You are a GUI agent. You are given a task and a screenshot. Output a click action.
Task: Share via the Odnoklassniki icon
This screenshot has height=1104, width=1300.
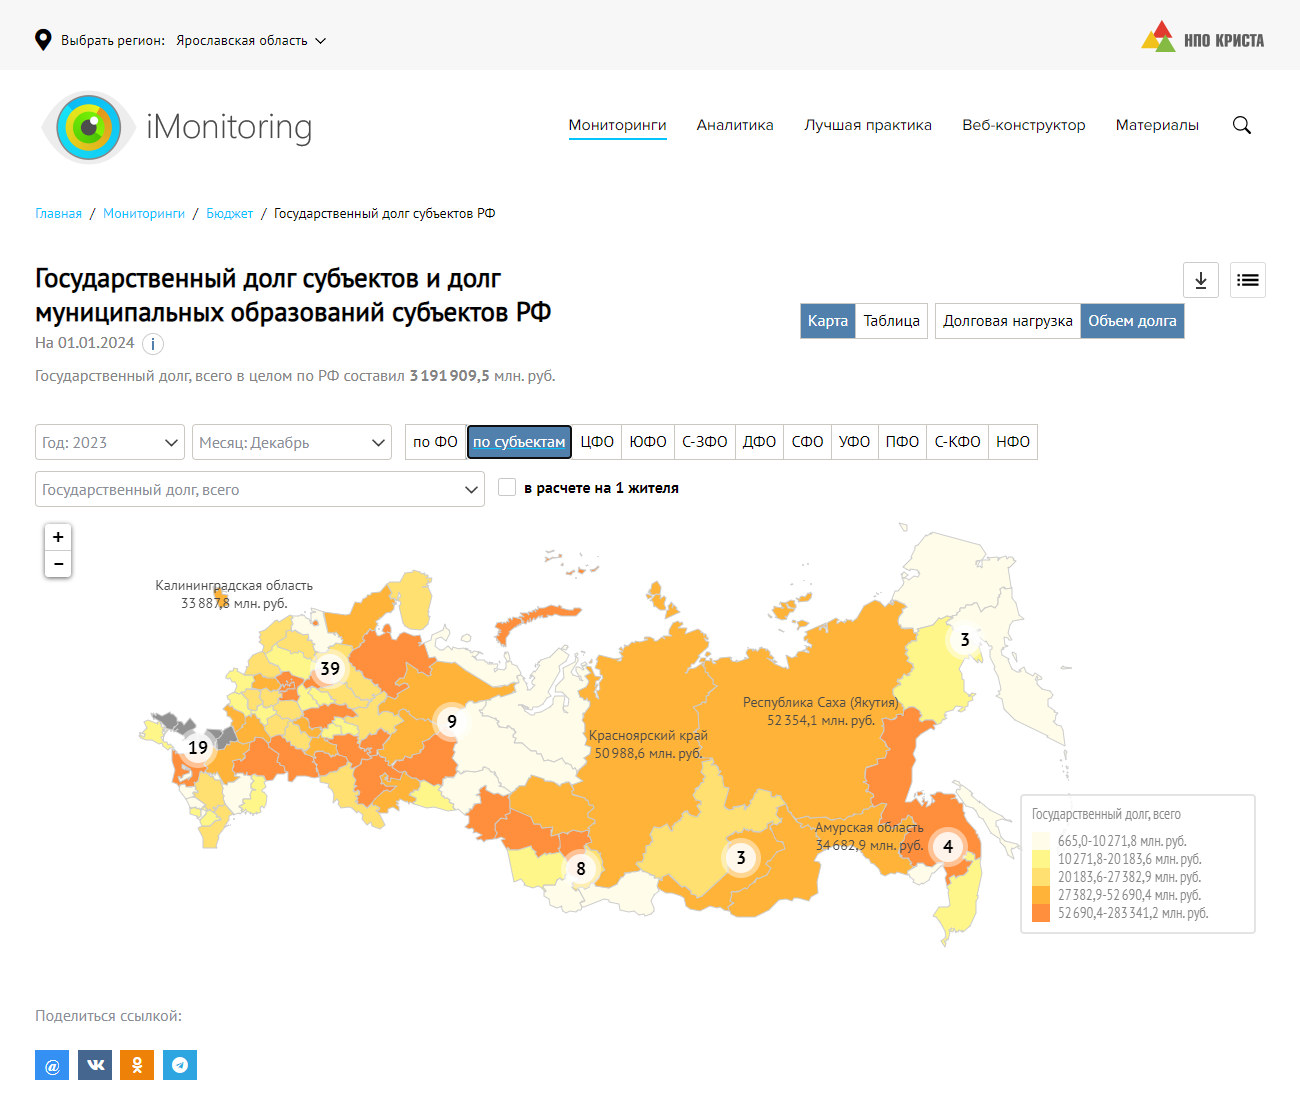tap(137, 1065)
